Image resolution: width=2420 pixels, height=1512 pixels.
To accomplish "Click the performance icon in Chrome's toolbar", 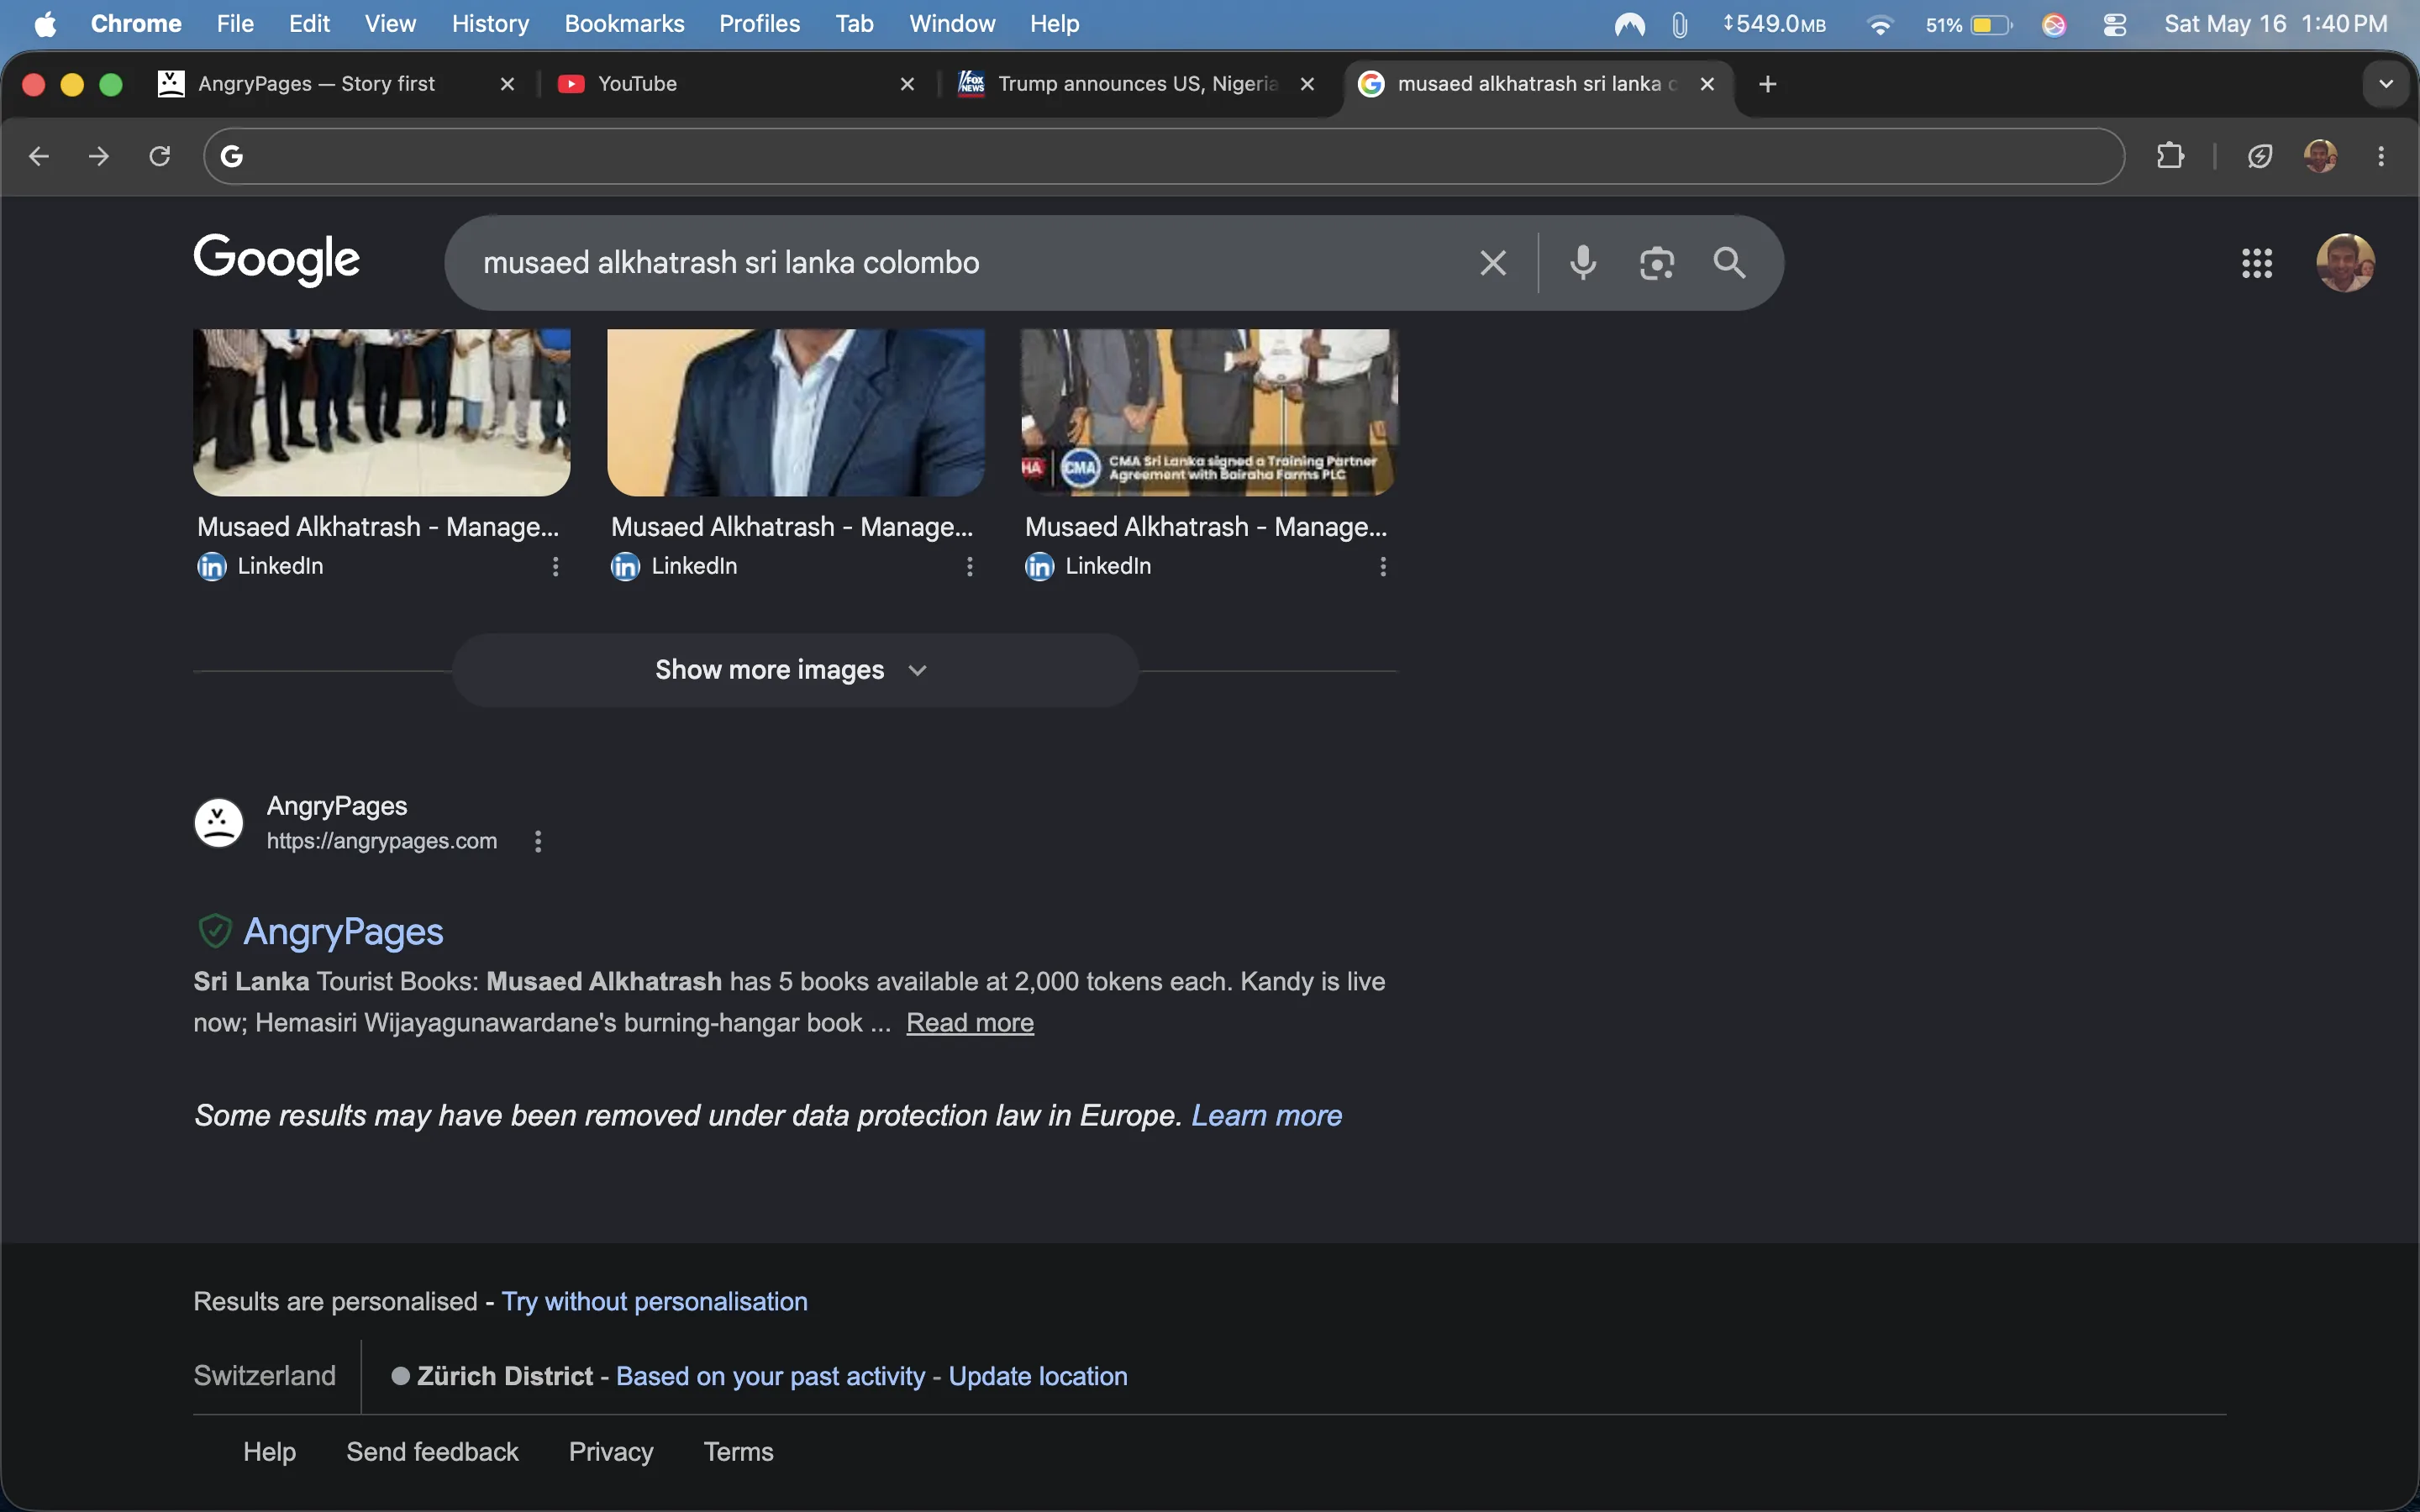I will pyautogui.click(x=2260, y=156).
